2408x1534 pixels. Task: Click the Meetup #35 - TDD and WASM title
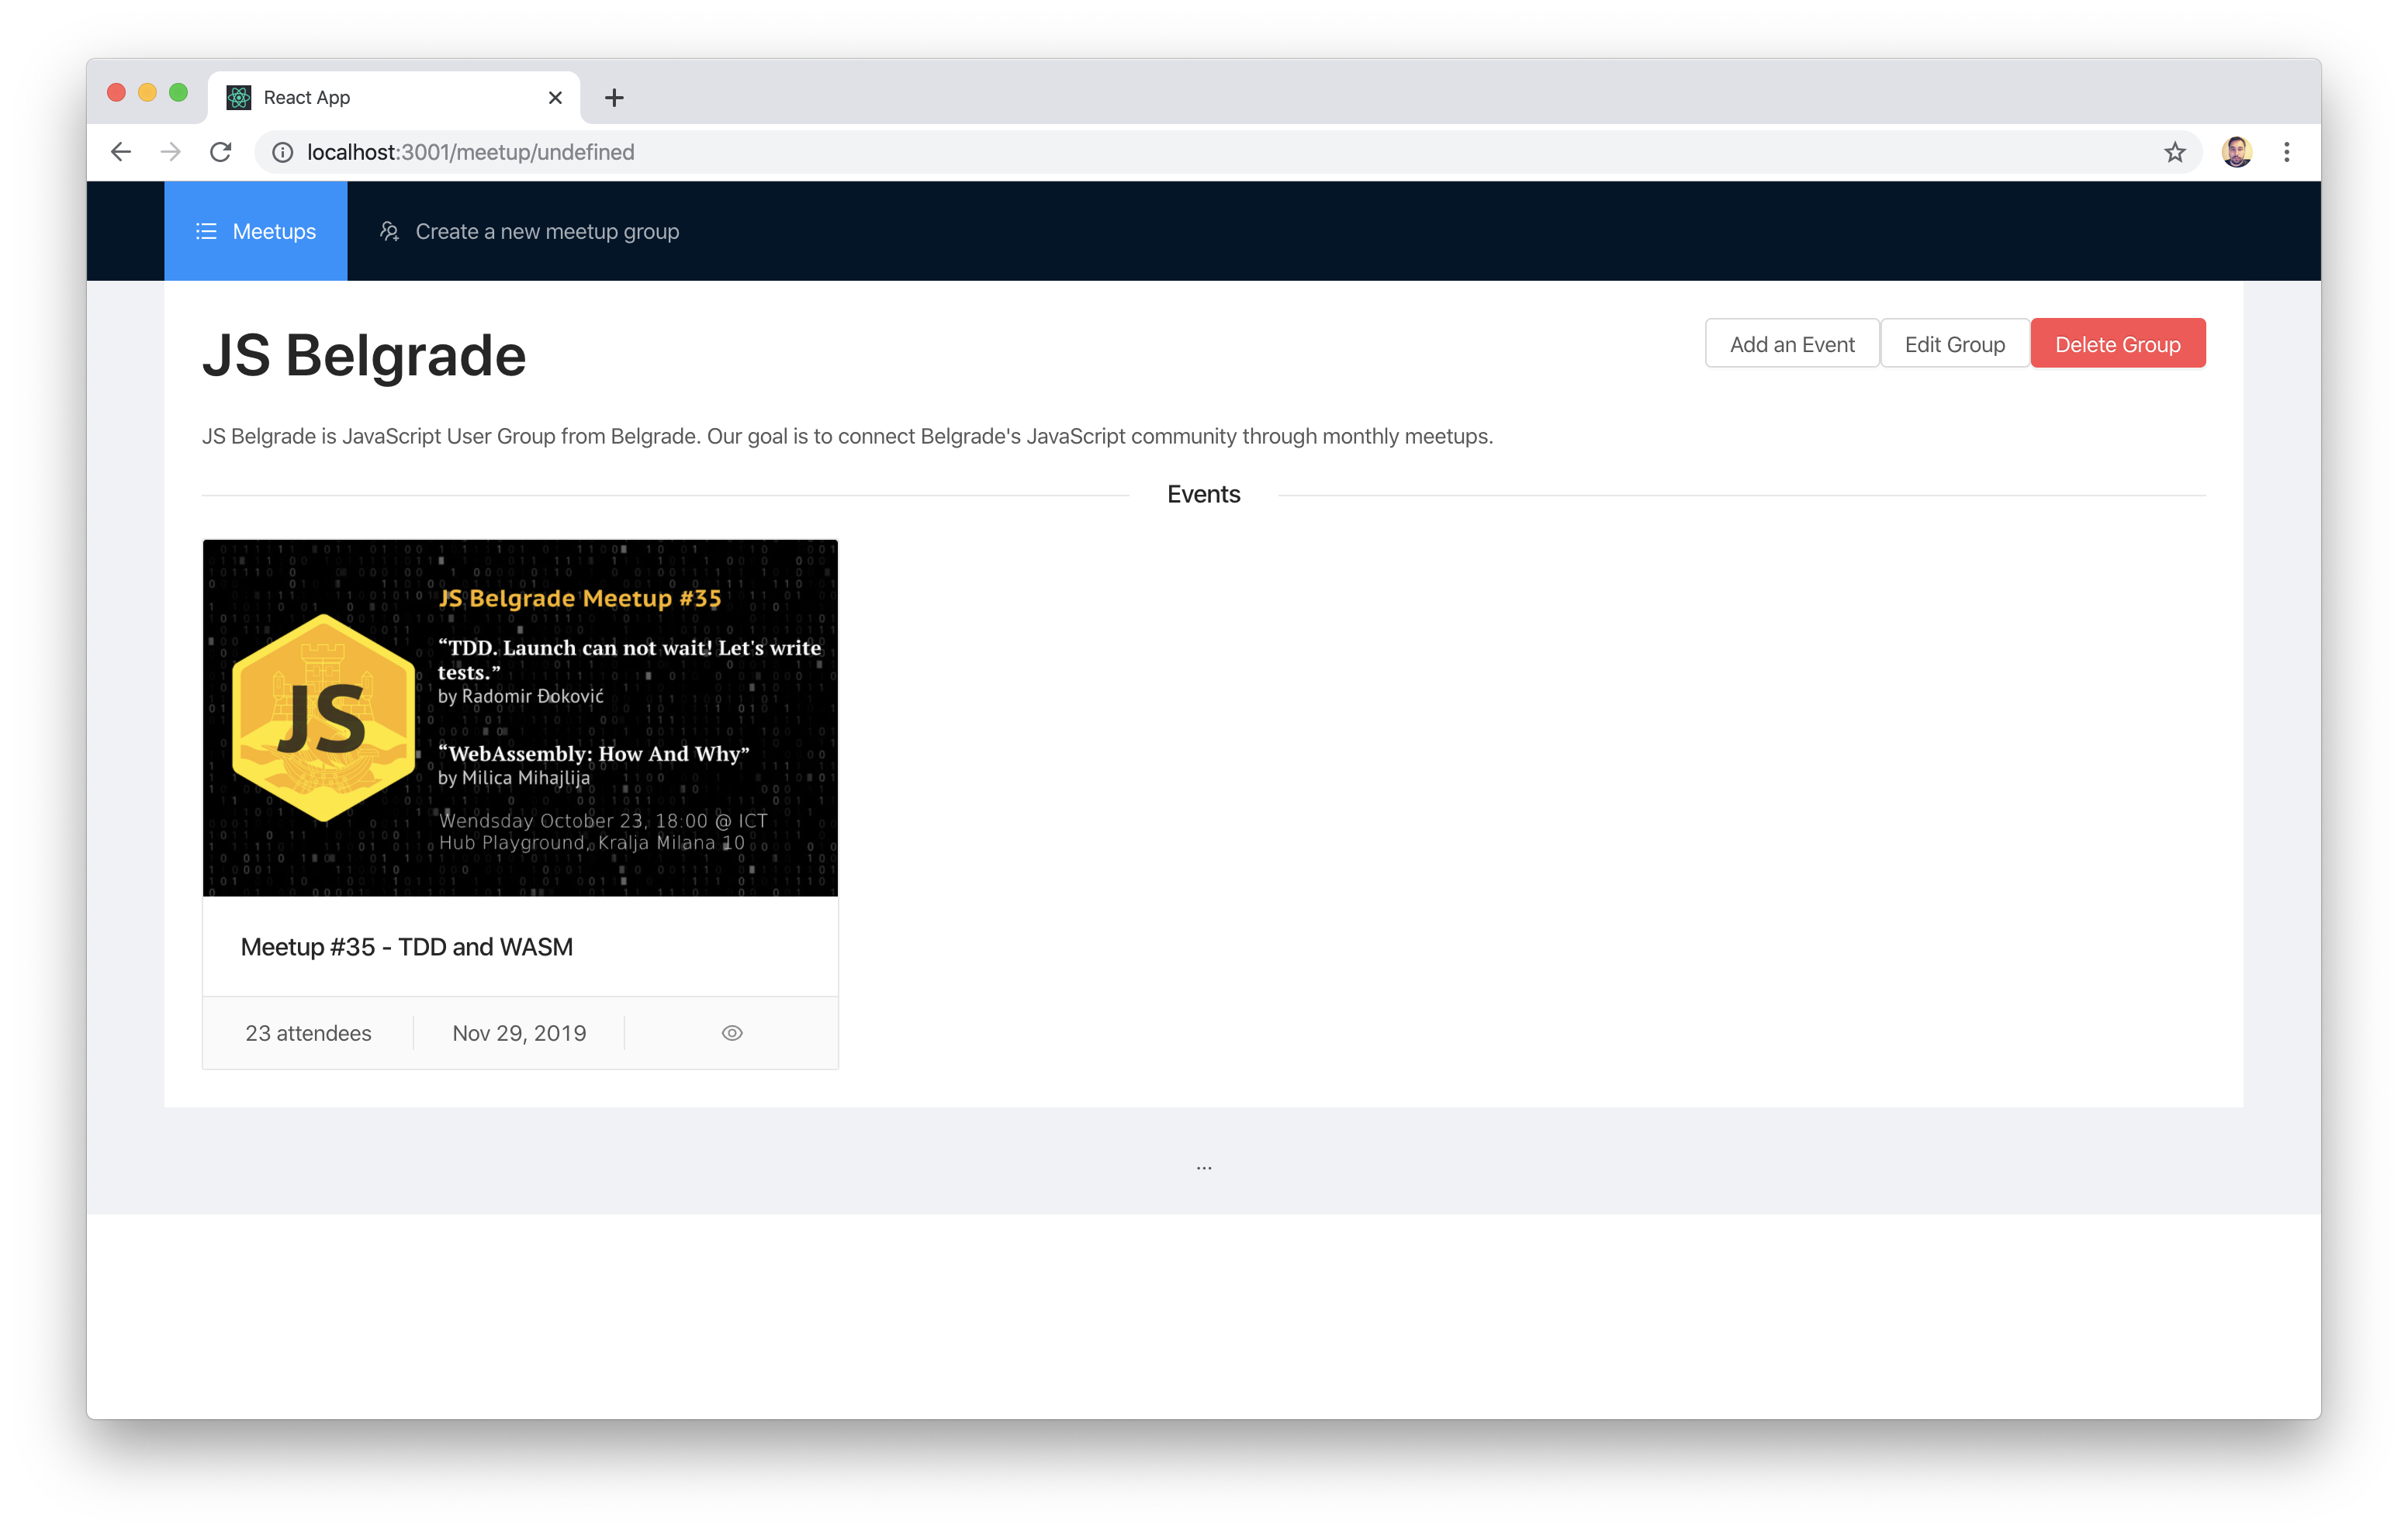pyautogui.click(x=407, y=947)
